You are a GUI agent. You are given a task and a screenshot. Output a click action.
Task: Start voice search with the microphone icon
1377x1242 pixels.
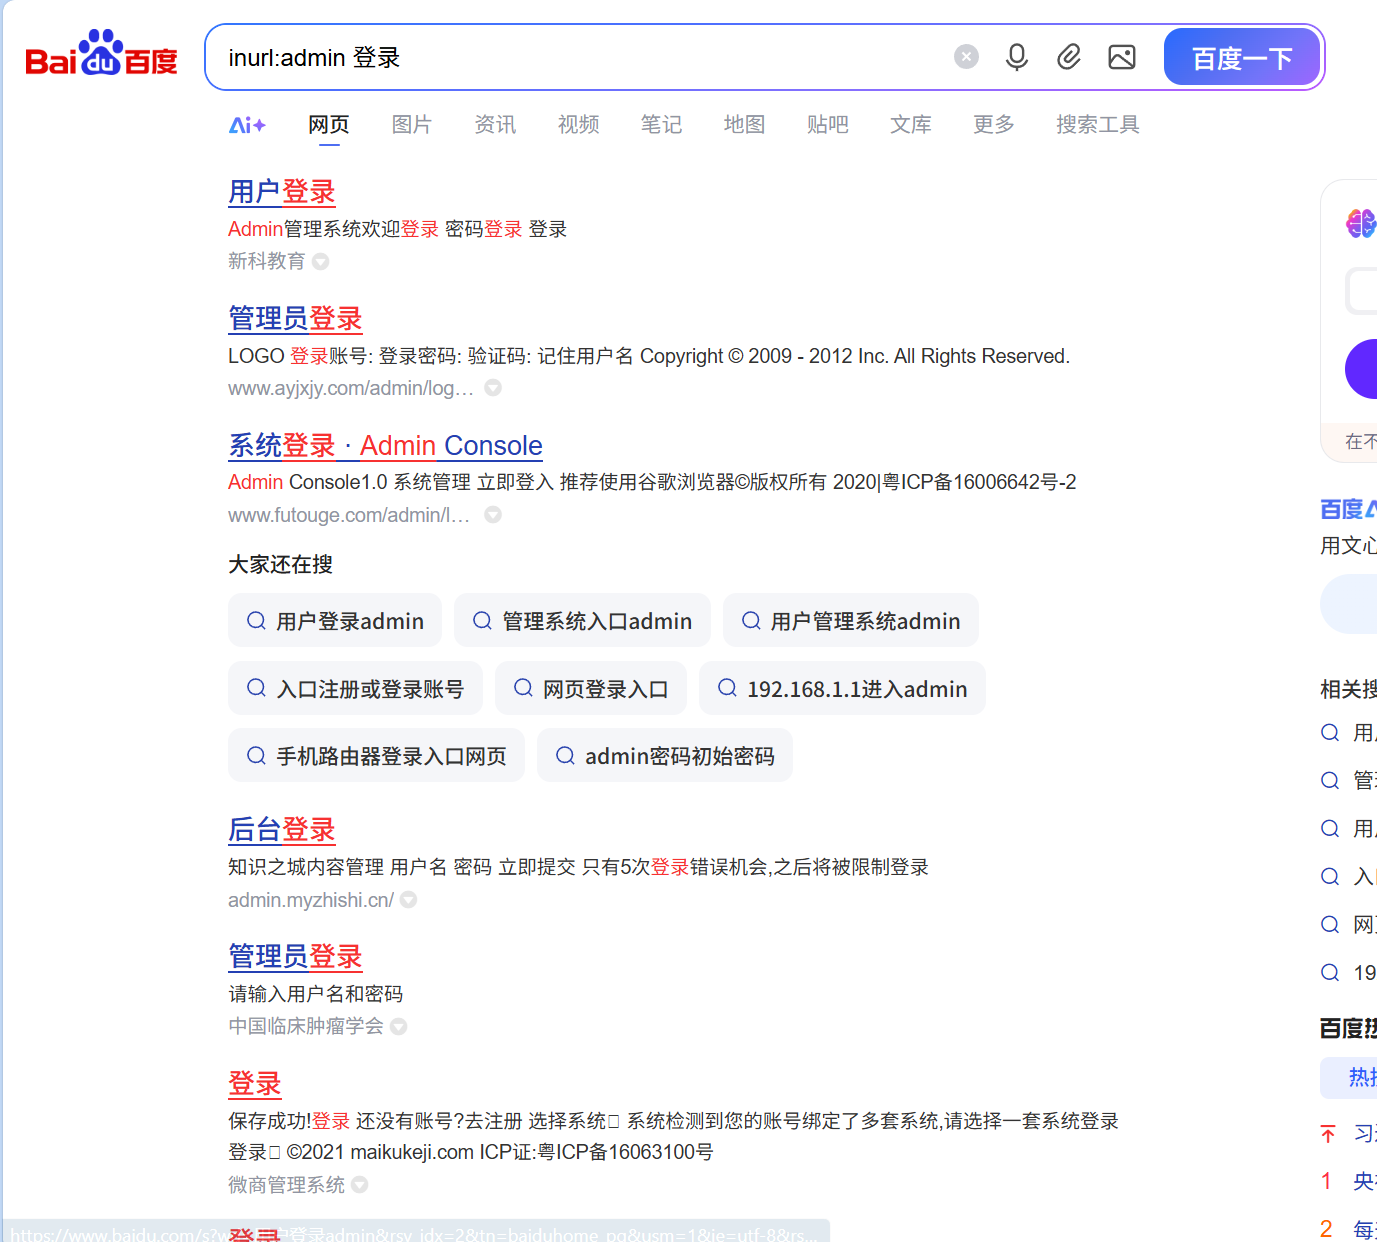point(1017,57)
